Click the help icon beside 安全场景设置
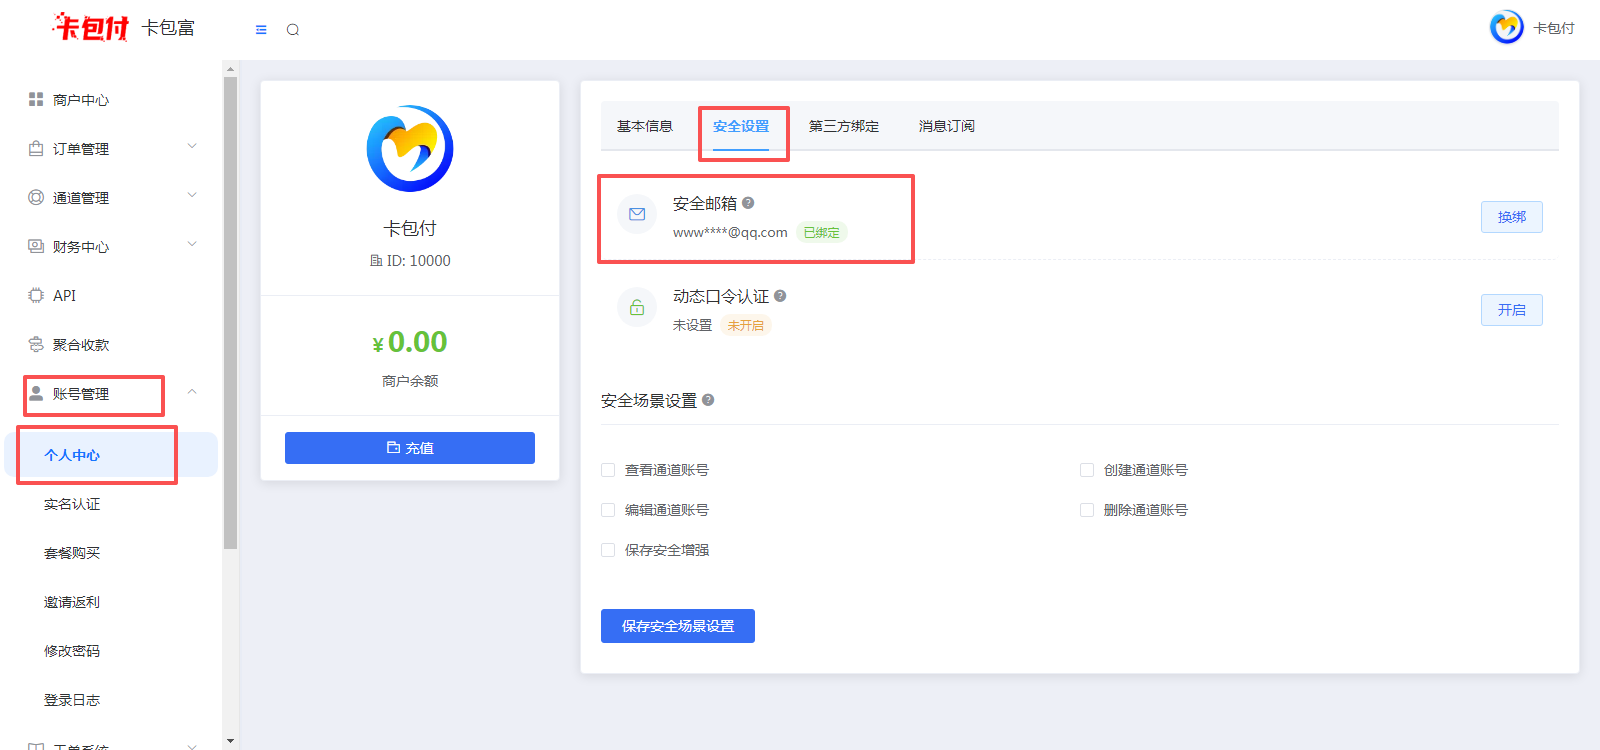 tap(708, 400)
